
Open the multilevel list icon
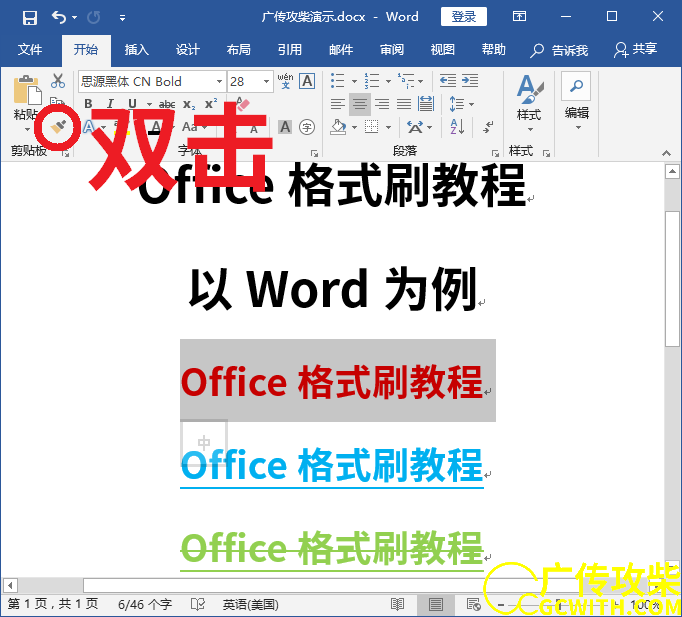pos(408,81)
